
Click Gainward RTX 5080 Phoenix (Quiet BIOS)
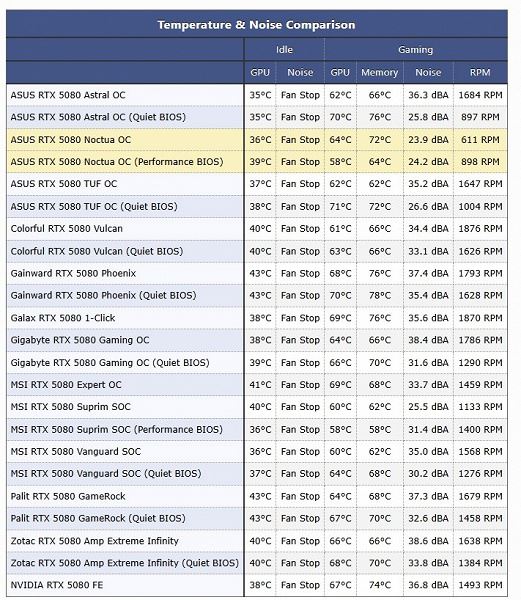coord(103,295)
